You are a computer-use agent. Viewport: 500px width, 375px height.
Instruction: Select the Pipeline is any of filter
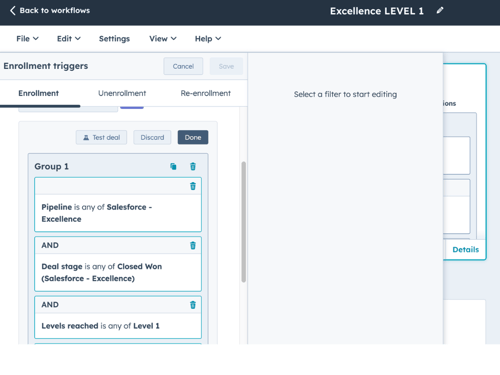point(118,204)
